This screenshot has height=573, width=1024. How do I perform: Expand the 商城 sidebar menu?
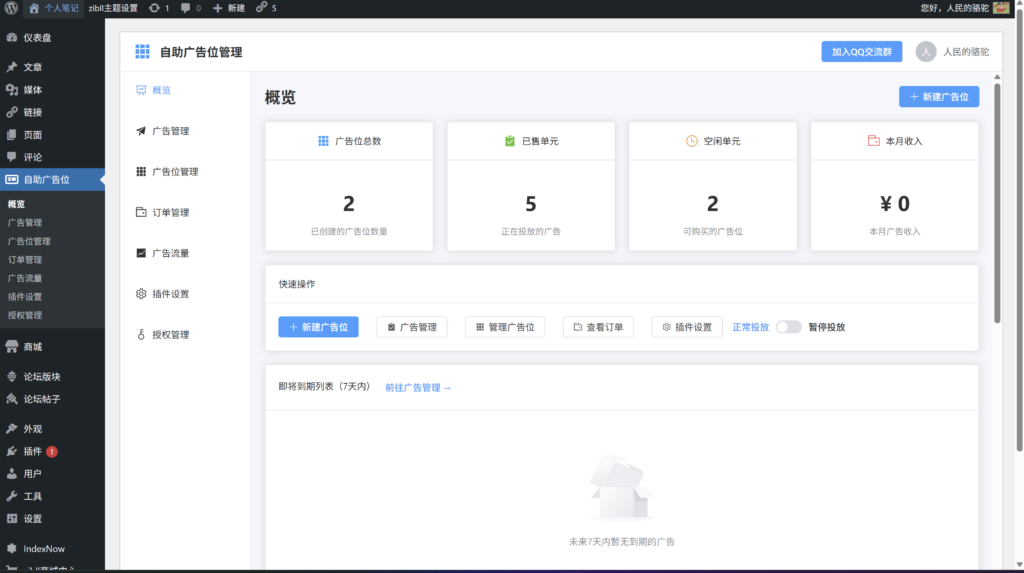(33, 347)
